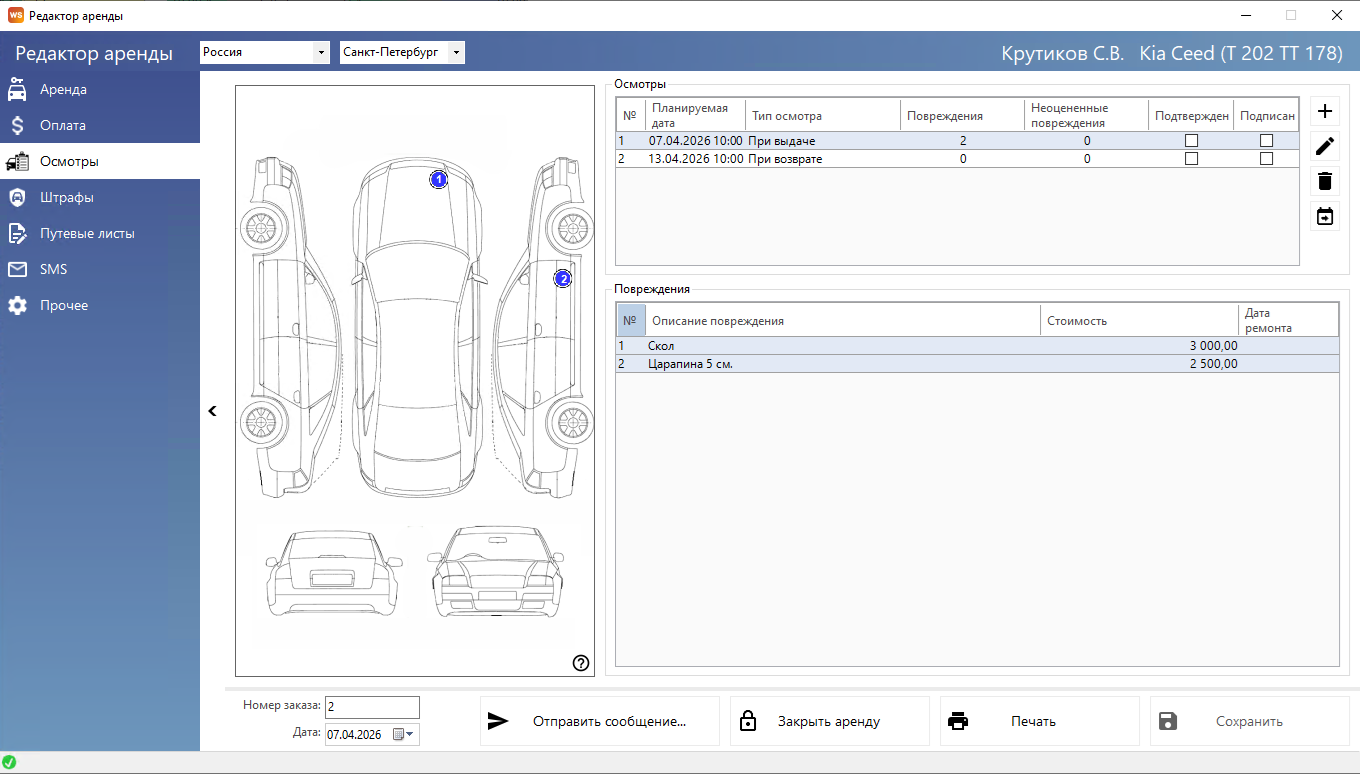Open the Россия country dropdown
The image size is (1360, 774).
[x=265, y=52]
